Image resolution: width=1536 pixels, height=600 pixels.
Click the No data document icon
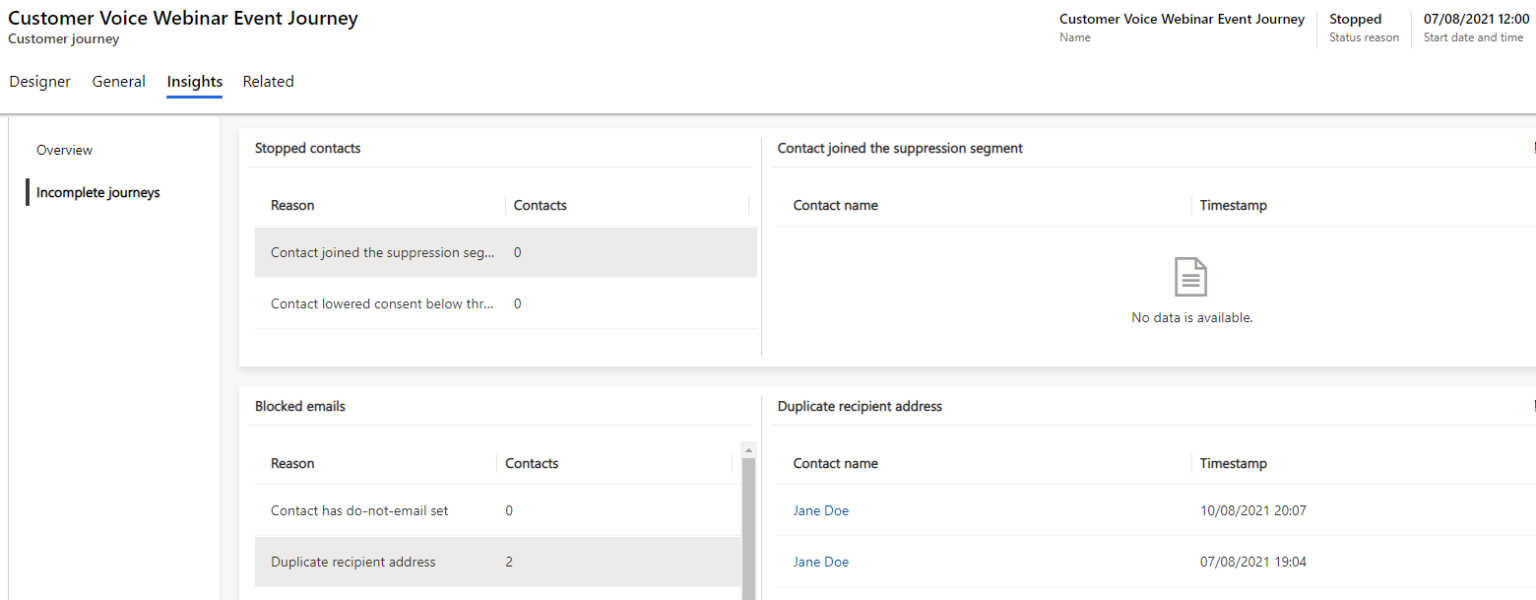(x=1191, y=277)
